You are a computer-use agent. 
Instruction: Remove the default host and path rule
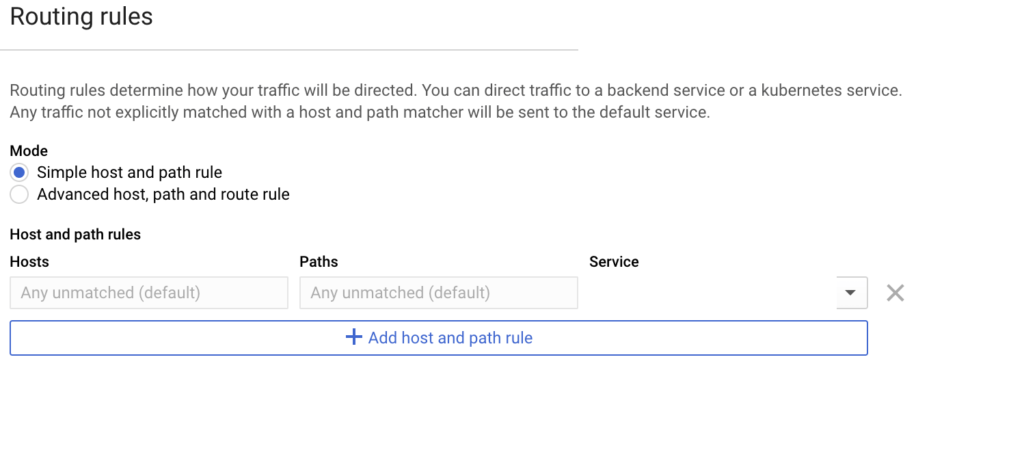(x=895, y=293)
